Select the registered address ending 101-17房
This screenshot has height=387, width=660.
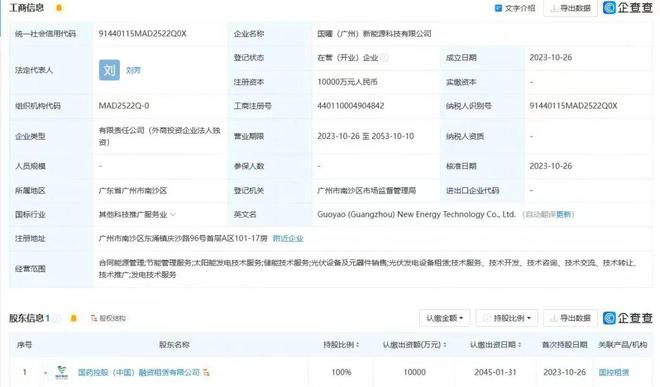tap(183, 238)
